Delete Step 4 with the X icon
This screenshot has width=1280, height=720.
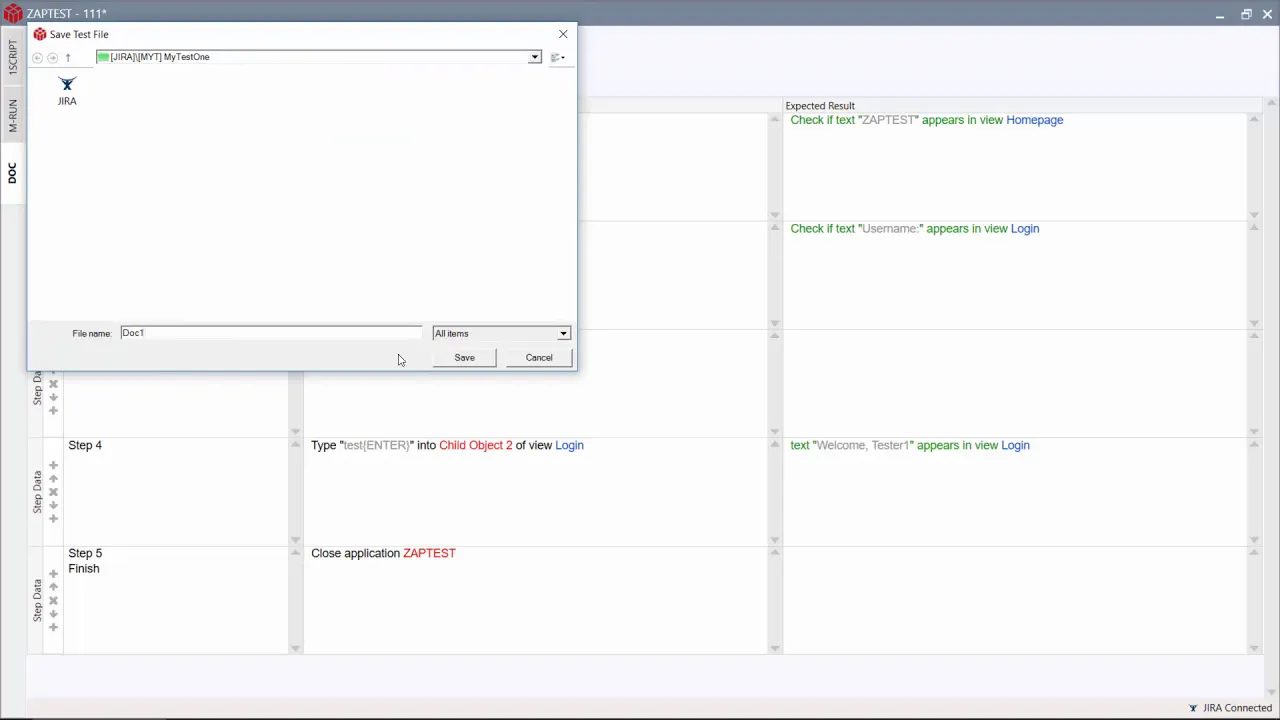[53, 492]
